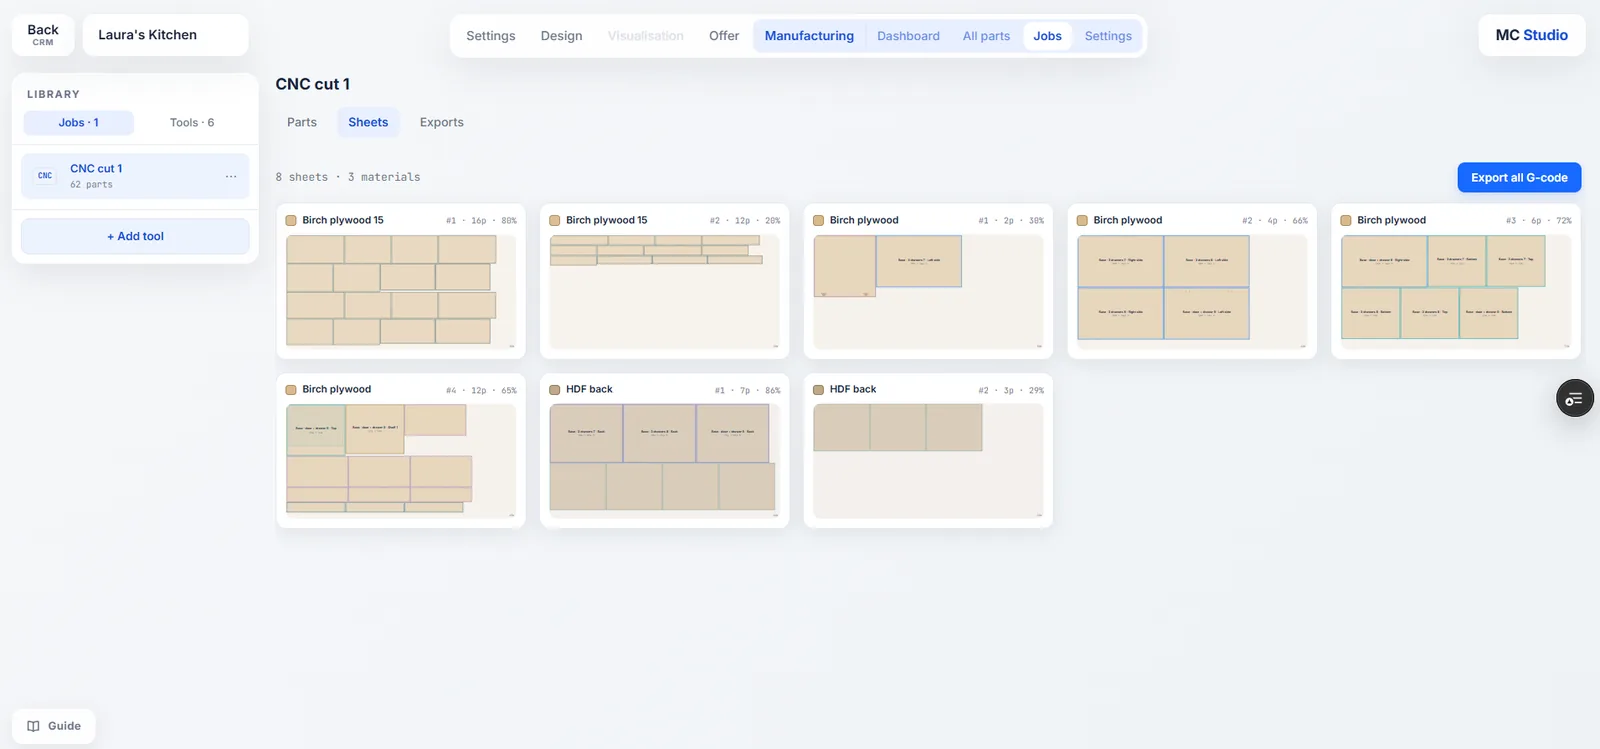Switch to the Exports tab
Image resolution: width=1600 pixels, height=749 pixels.
pyautogui.click(x=442, y=122)
